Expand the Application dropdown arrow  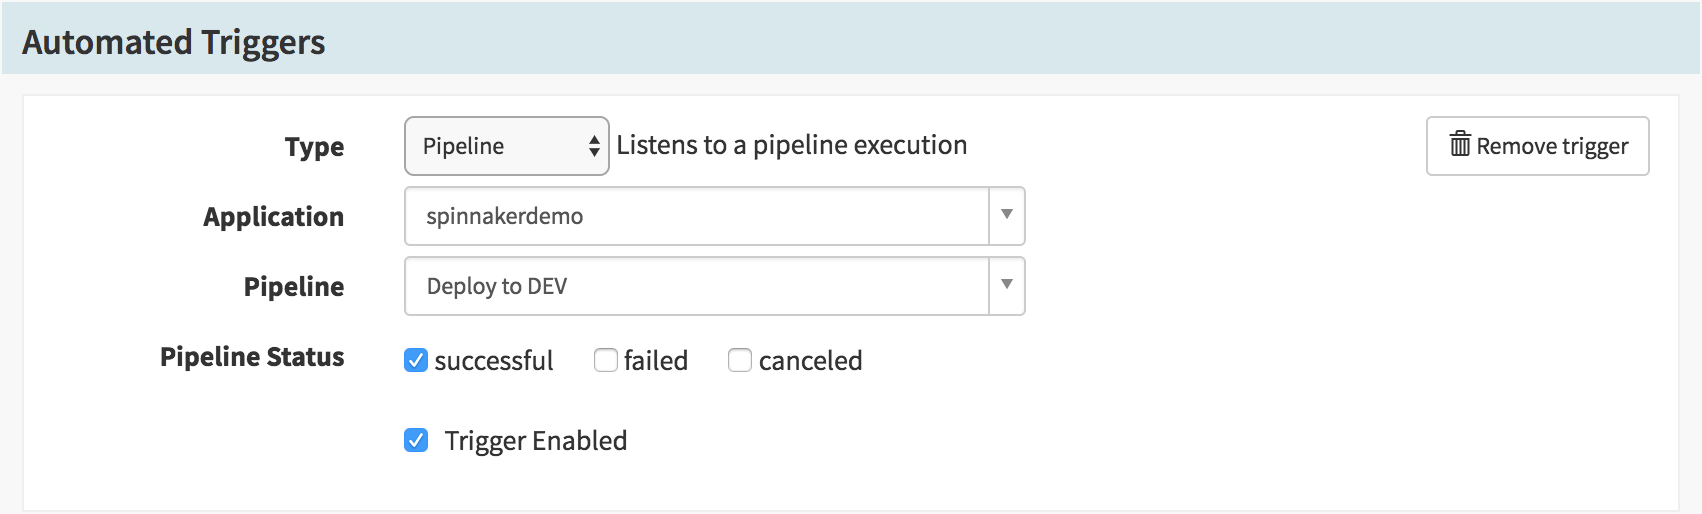(1007, 215)
